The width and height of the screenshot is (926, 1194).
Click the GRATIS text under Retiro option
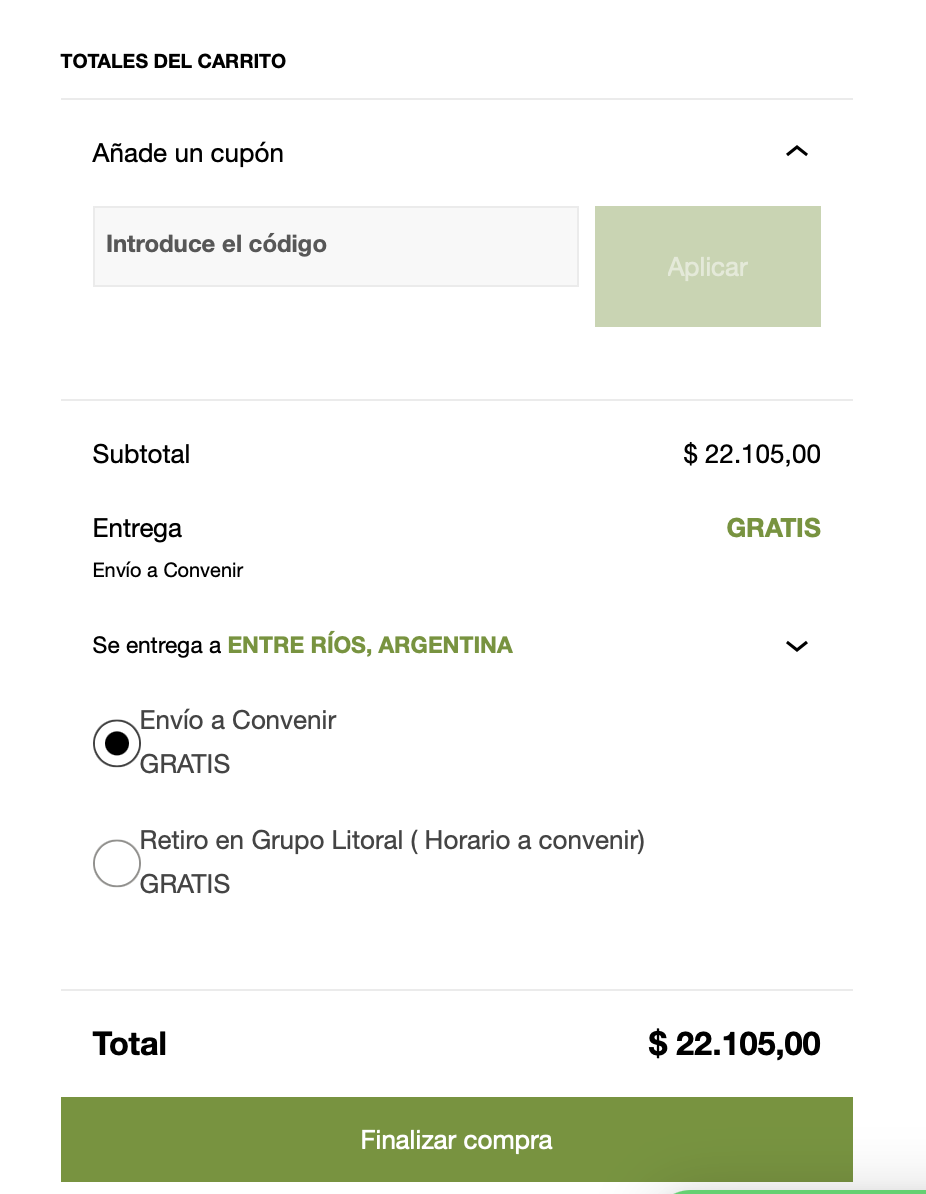coord(185,884)
